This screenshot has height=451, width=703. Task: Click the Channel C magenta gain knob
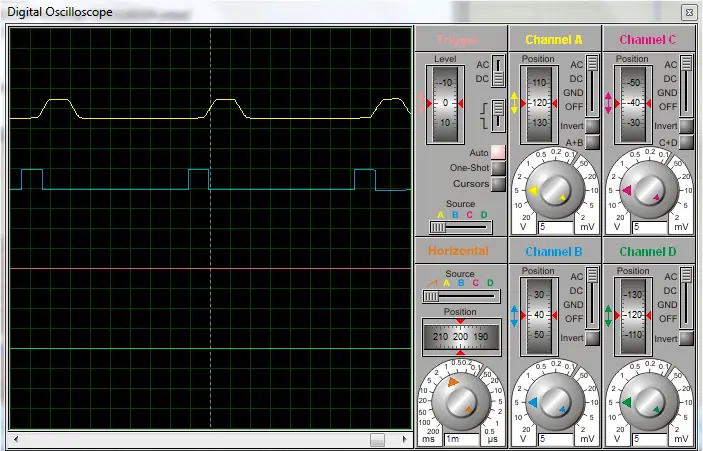649,190
